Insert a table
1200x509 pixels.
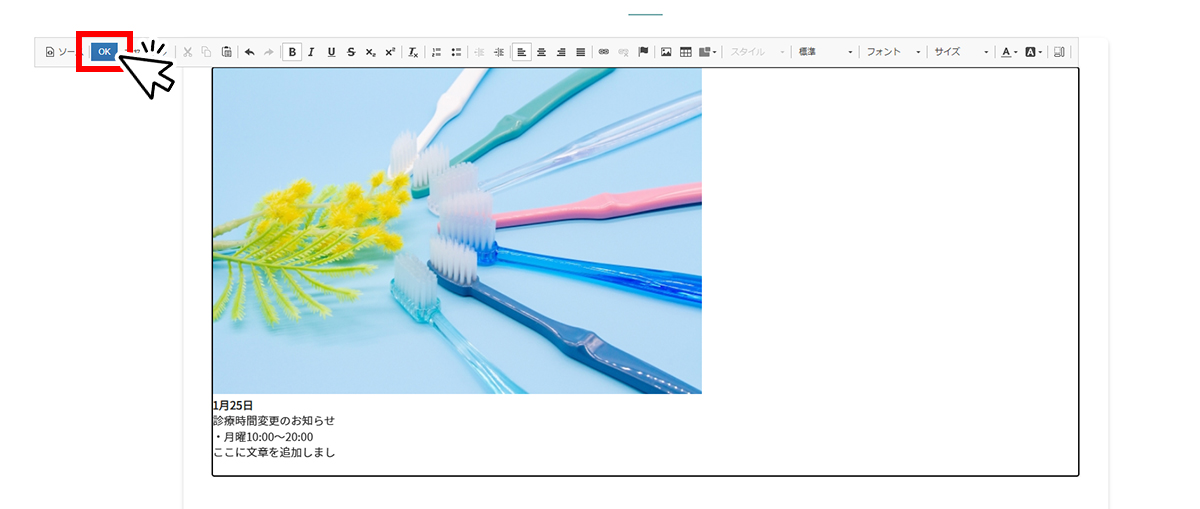(x=686, y=52)
